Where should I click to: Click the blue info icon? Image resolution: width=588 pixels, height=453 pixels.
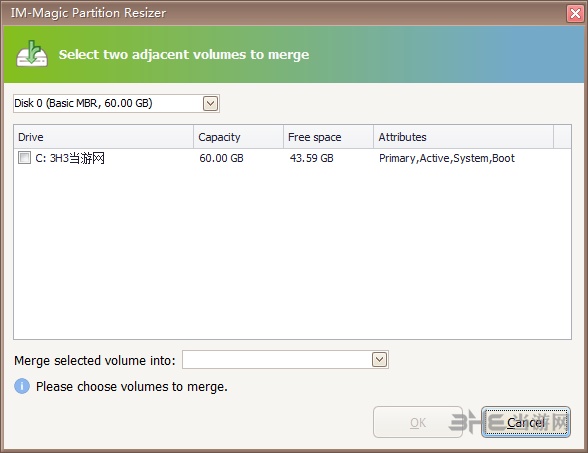pos(22,386)
